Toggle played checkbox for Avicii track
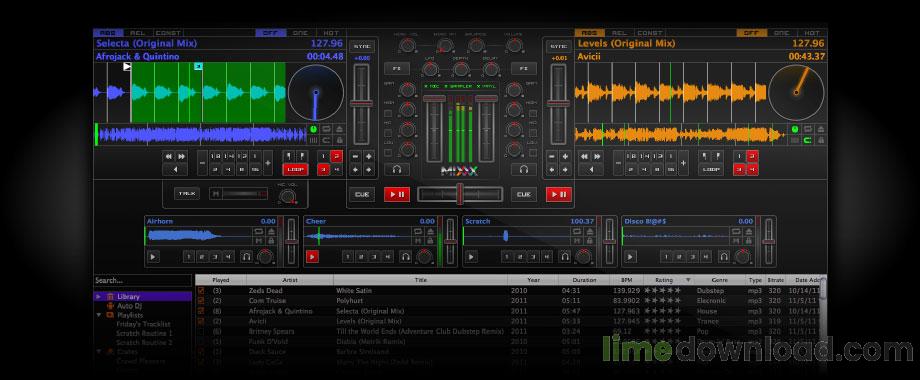This screenshot has height=380, width=920. coord(201,321)
